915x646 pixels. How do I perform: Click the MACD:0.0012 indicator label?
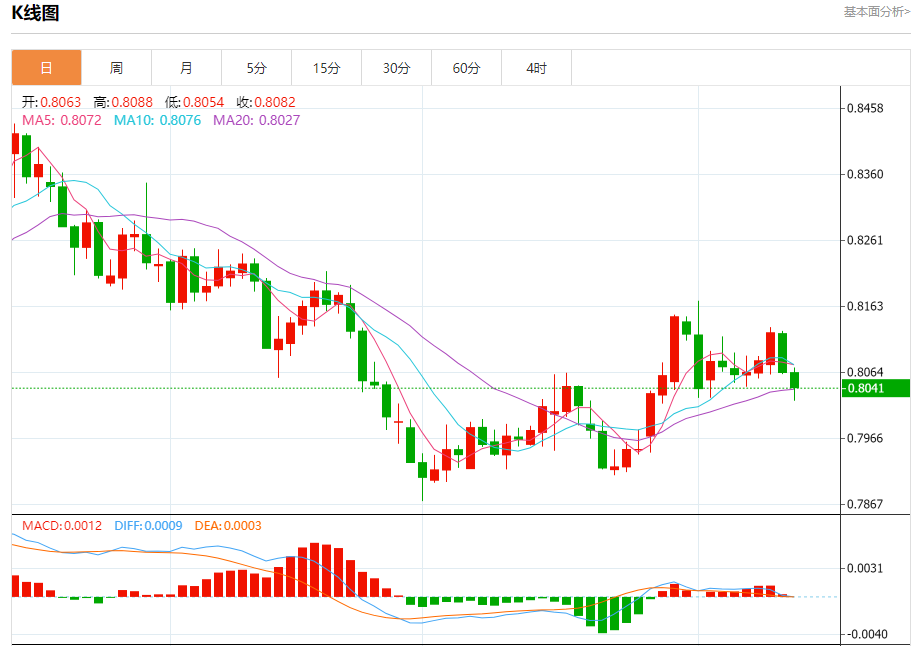pos(62,526)
